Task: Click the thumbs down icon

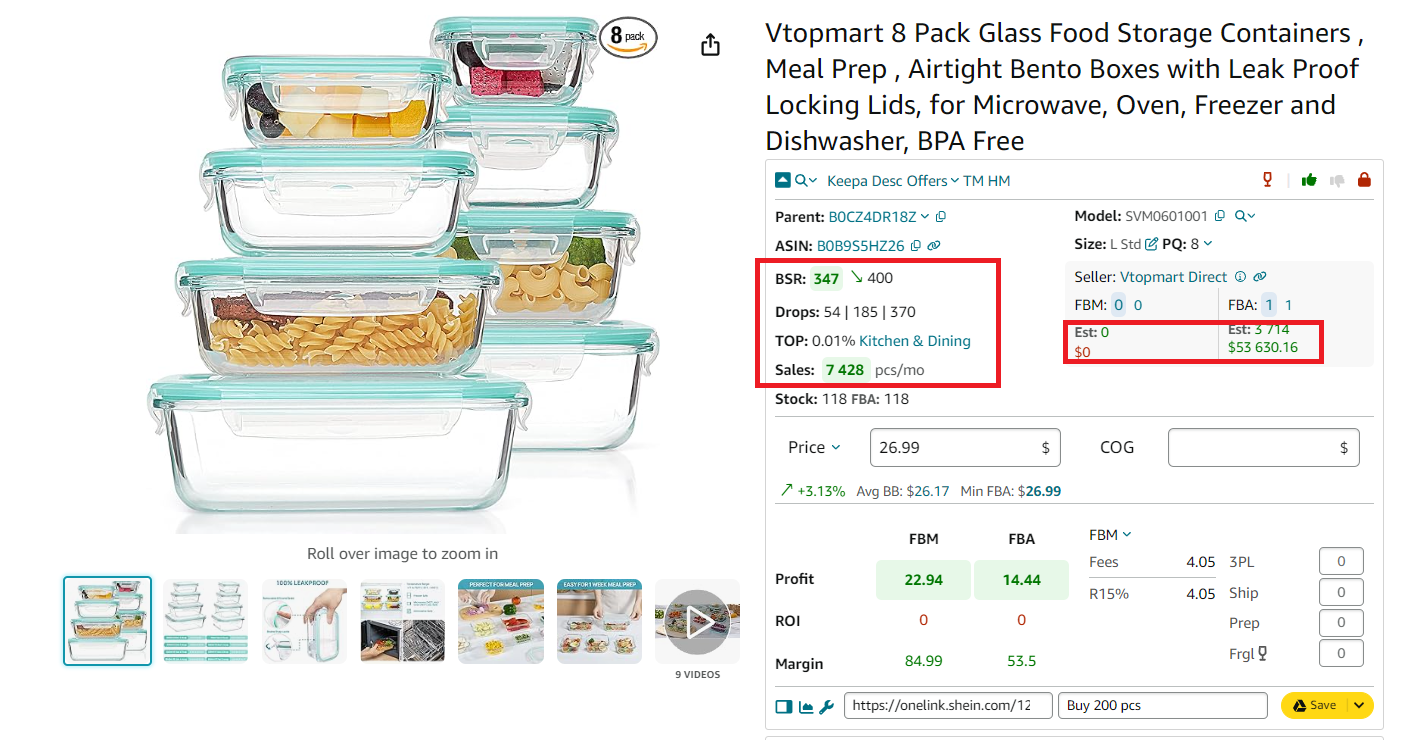Action: click(1337, 179)
